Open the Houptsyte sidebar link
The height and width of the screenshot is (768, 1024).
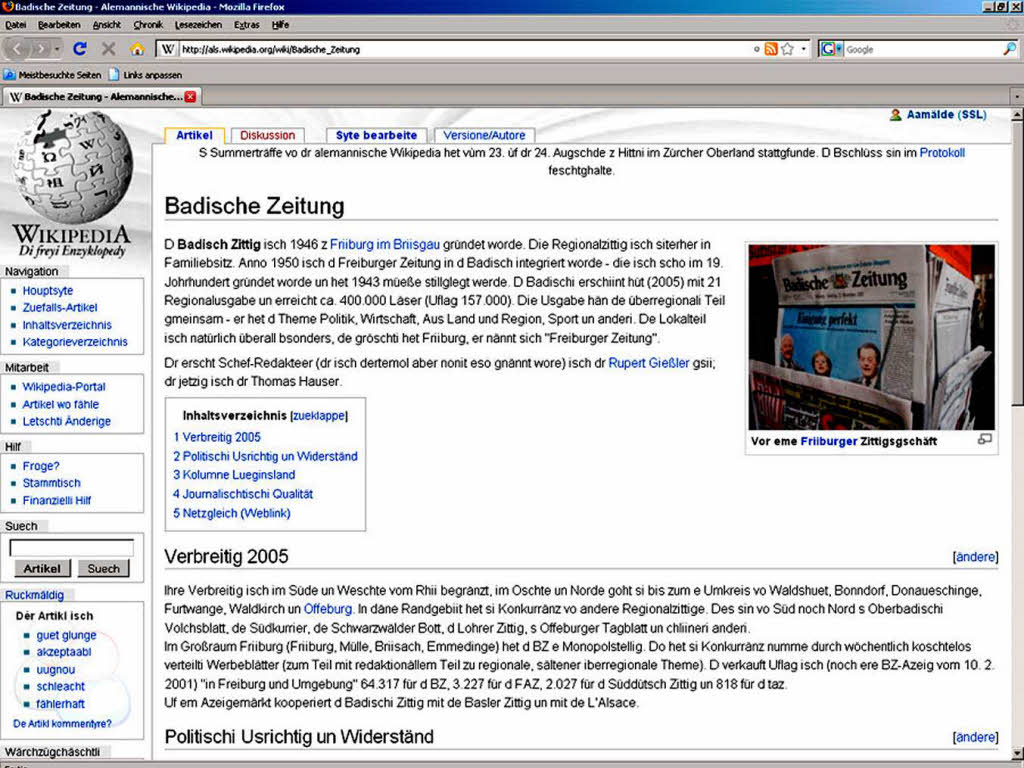[48, 291]
